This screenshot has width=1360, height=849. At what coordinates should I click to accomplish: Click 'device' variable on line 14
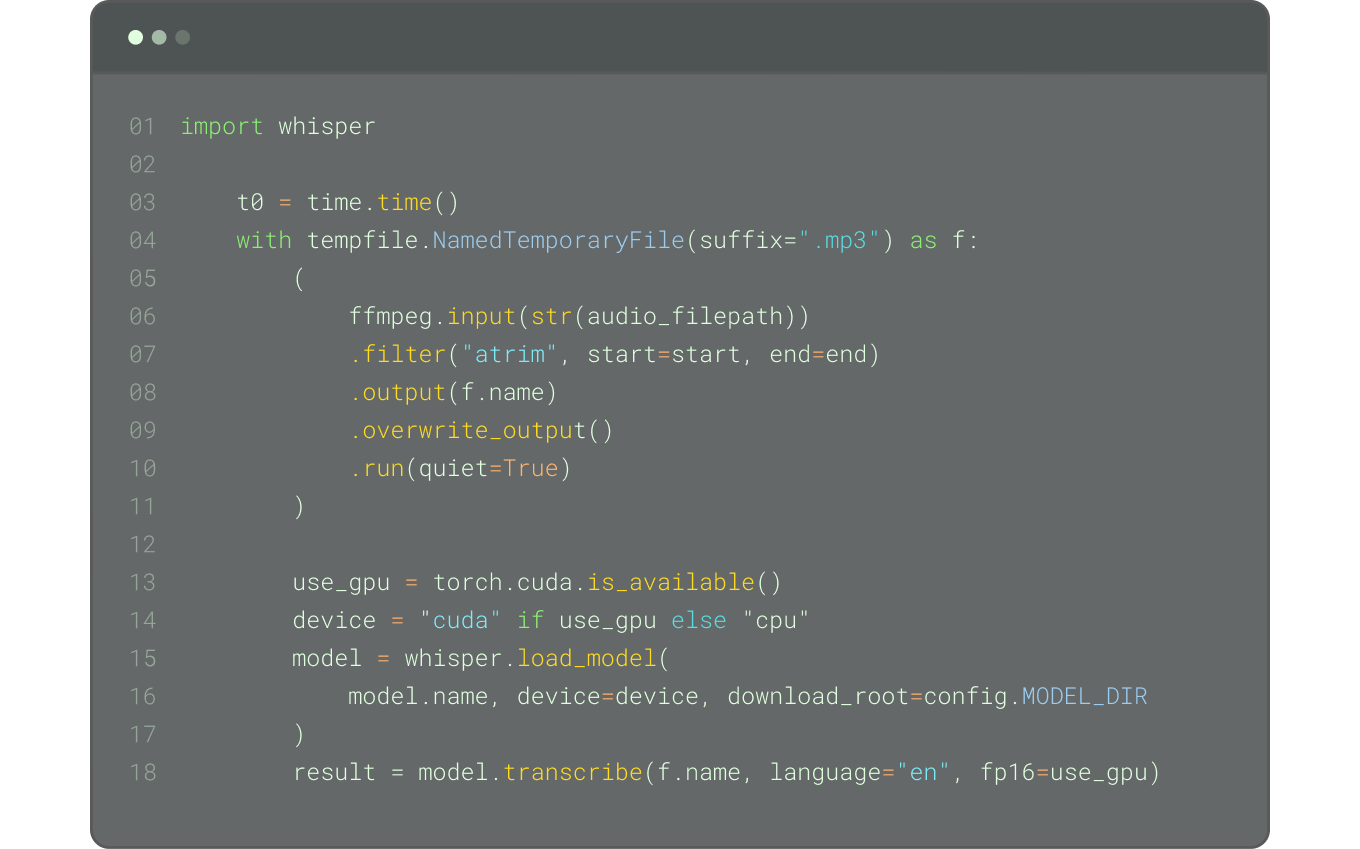(x=334, y=621)
